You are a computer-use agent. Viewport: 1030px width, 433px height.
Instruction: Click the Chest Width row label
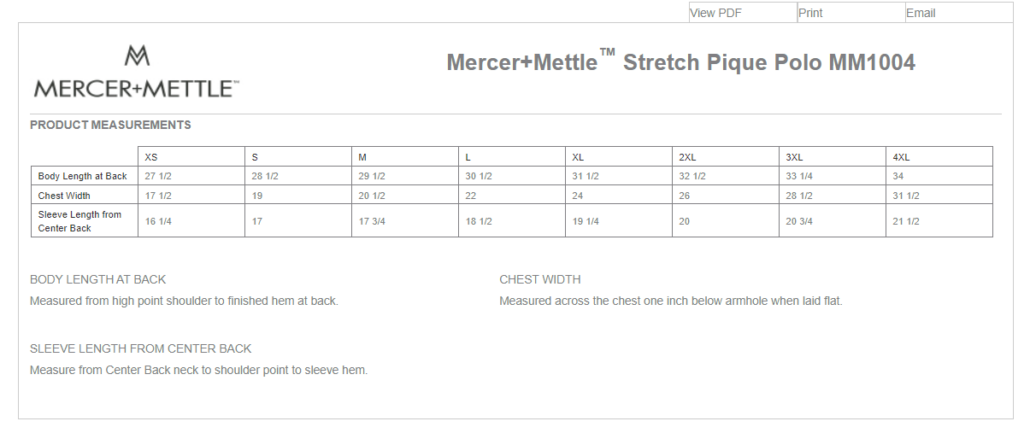pos(64,195)
